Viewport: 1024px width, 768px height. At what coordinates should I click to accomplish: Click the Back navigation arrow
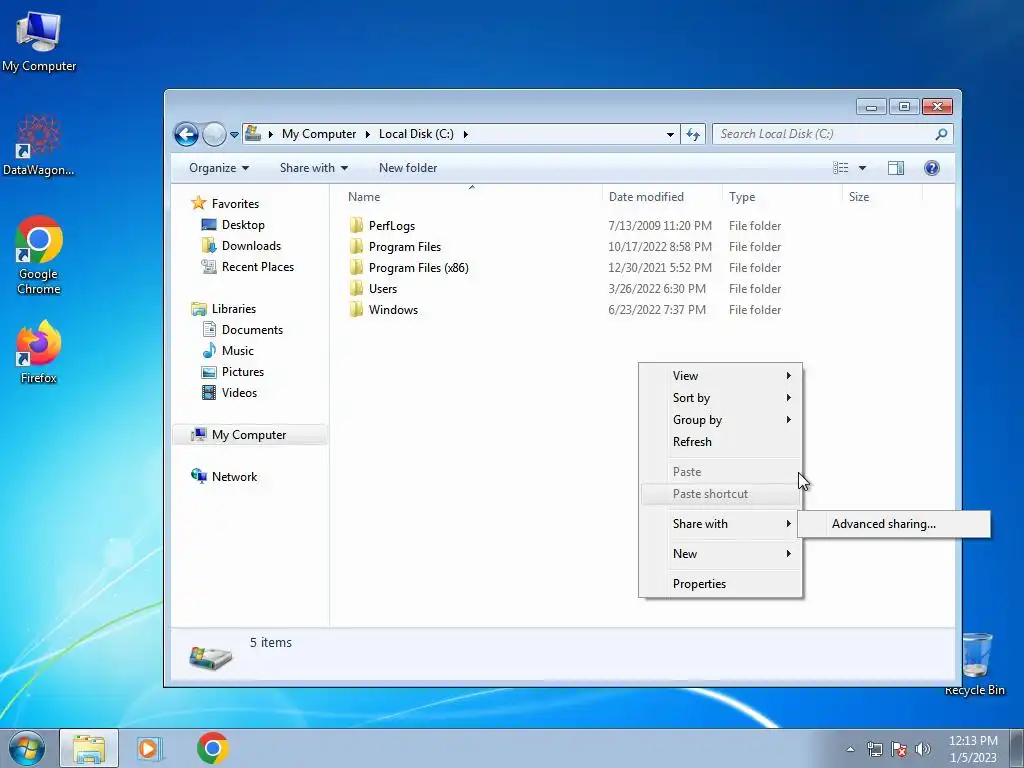coord(186,135)
